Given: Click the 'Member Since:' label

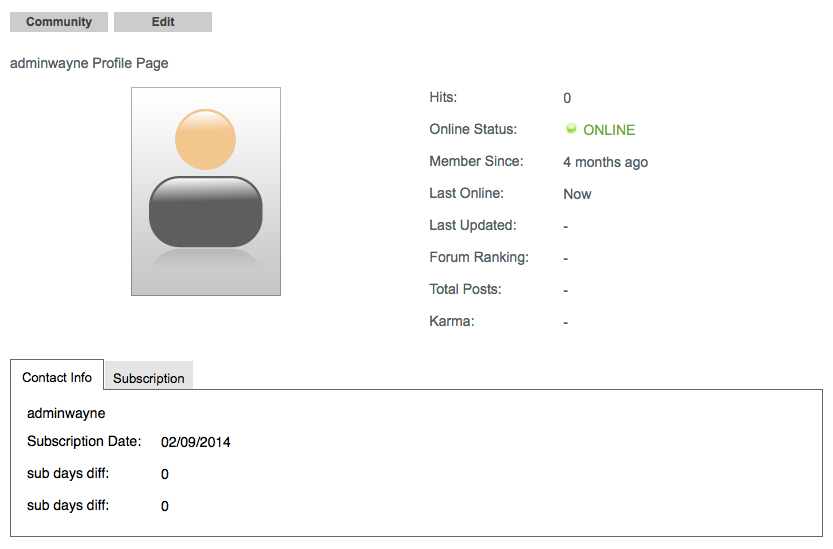Looking at the screenshot, I should tap(477, 161).
